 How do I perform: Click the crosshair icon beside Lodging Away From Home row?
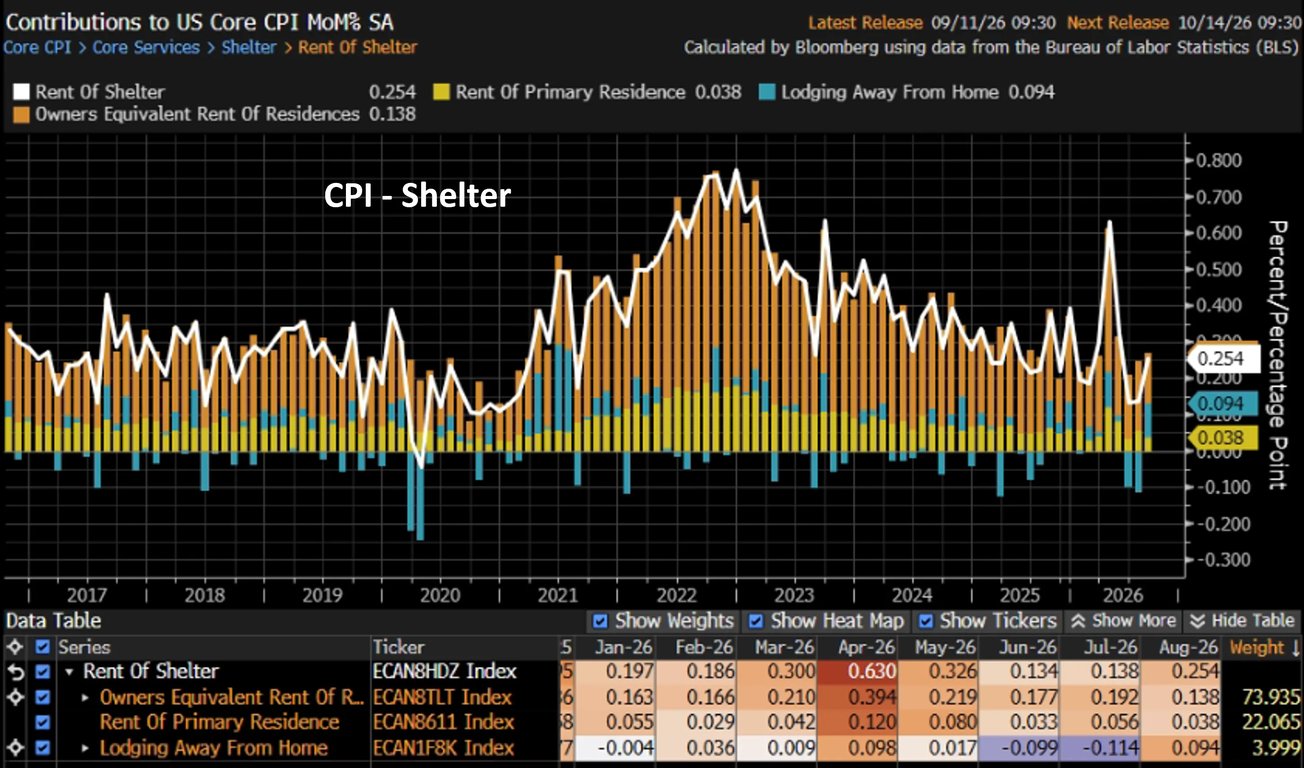pyautogui.click(x=14, y=747)
